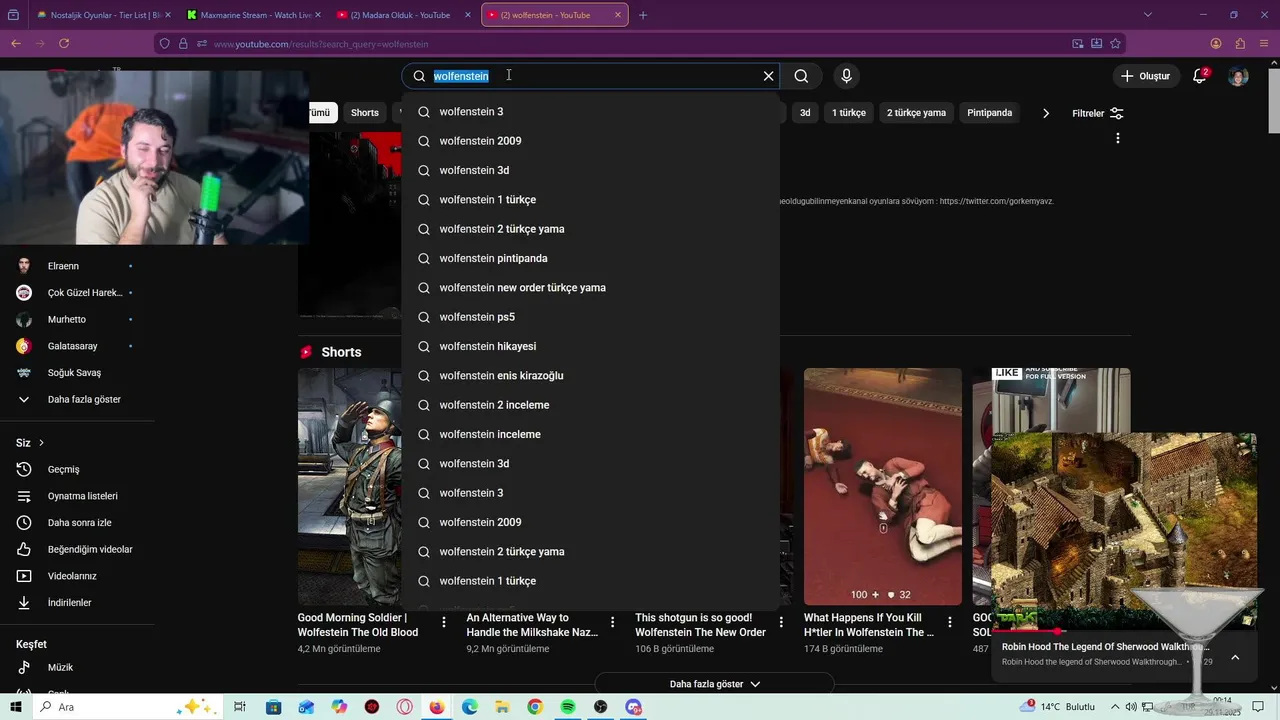
Task: Clear the search box with the X icon
Action: point(768,76)
